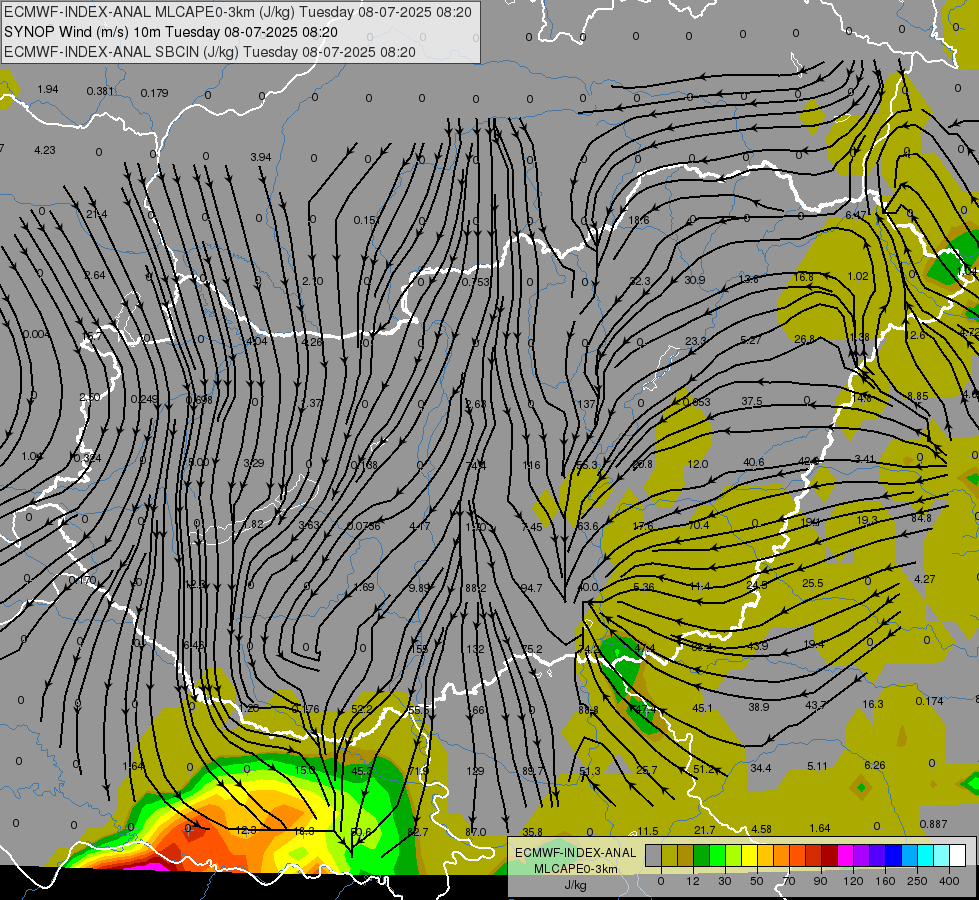
Task: Click the J/kg unit label in legend
Action: click(x=576, y=885)
